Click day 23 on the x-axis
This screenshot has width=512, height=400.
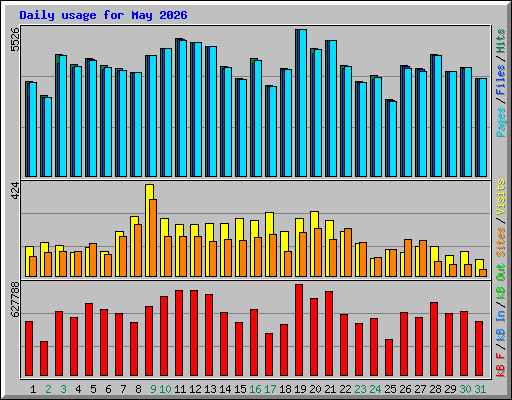pyautogui.click(x=360, y=389)
